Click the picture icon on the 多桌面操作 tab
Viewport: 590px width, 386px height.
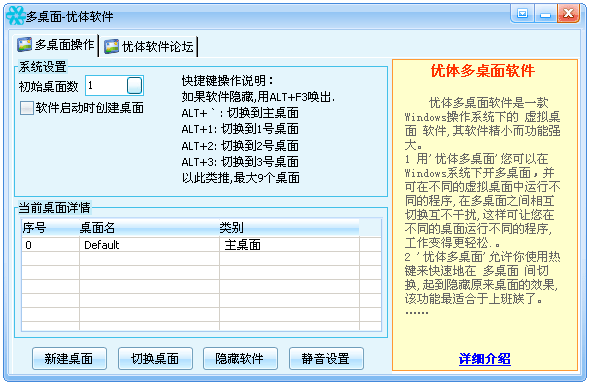[x=24, y=44]
